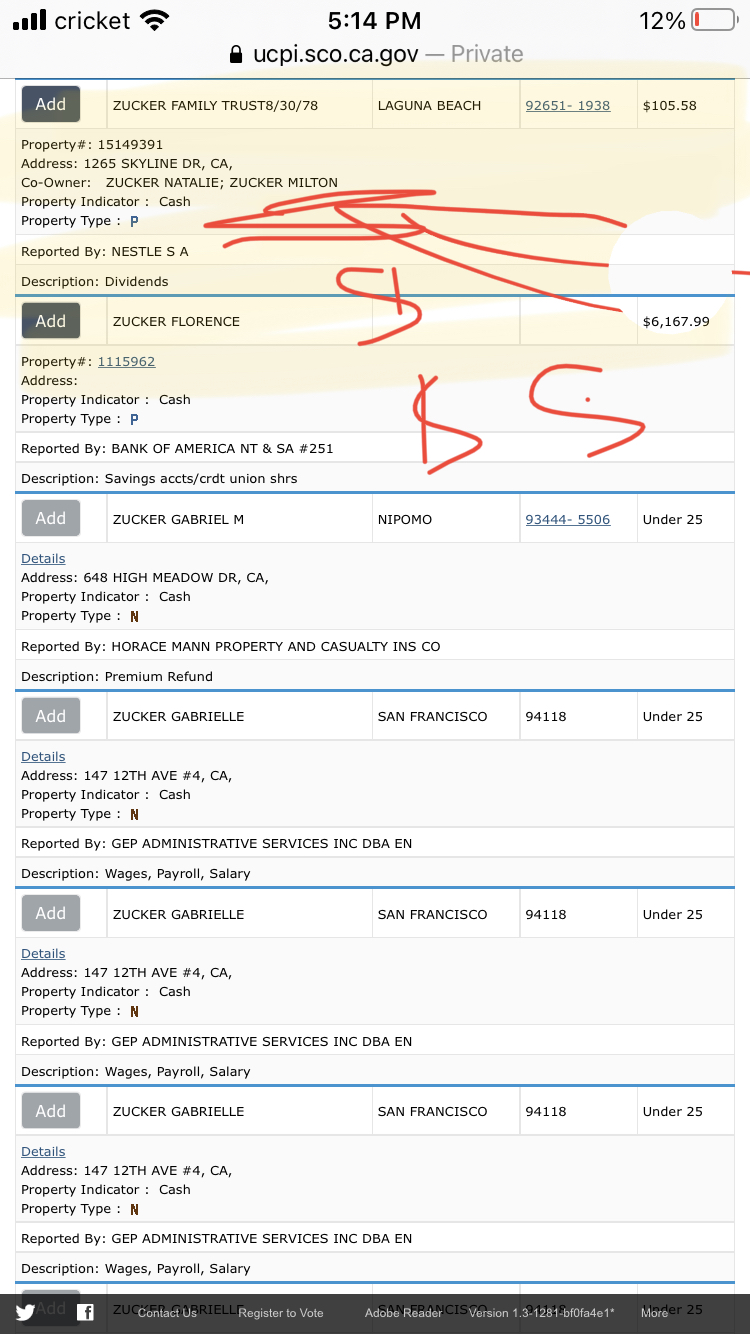Select Co-Owner ZUCKER NATALIE; ZUCKER MILTON
Viewport: 750px width, 1334px height.
179,182
